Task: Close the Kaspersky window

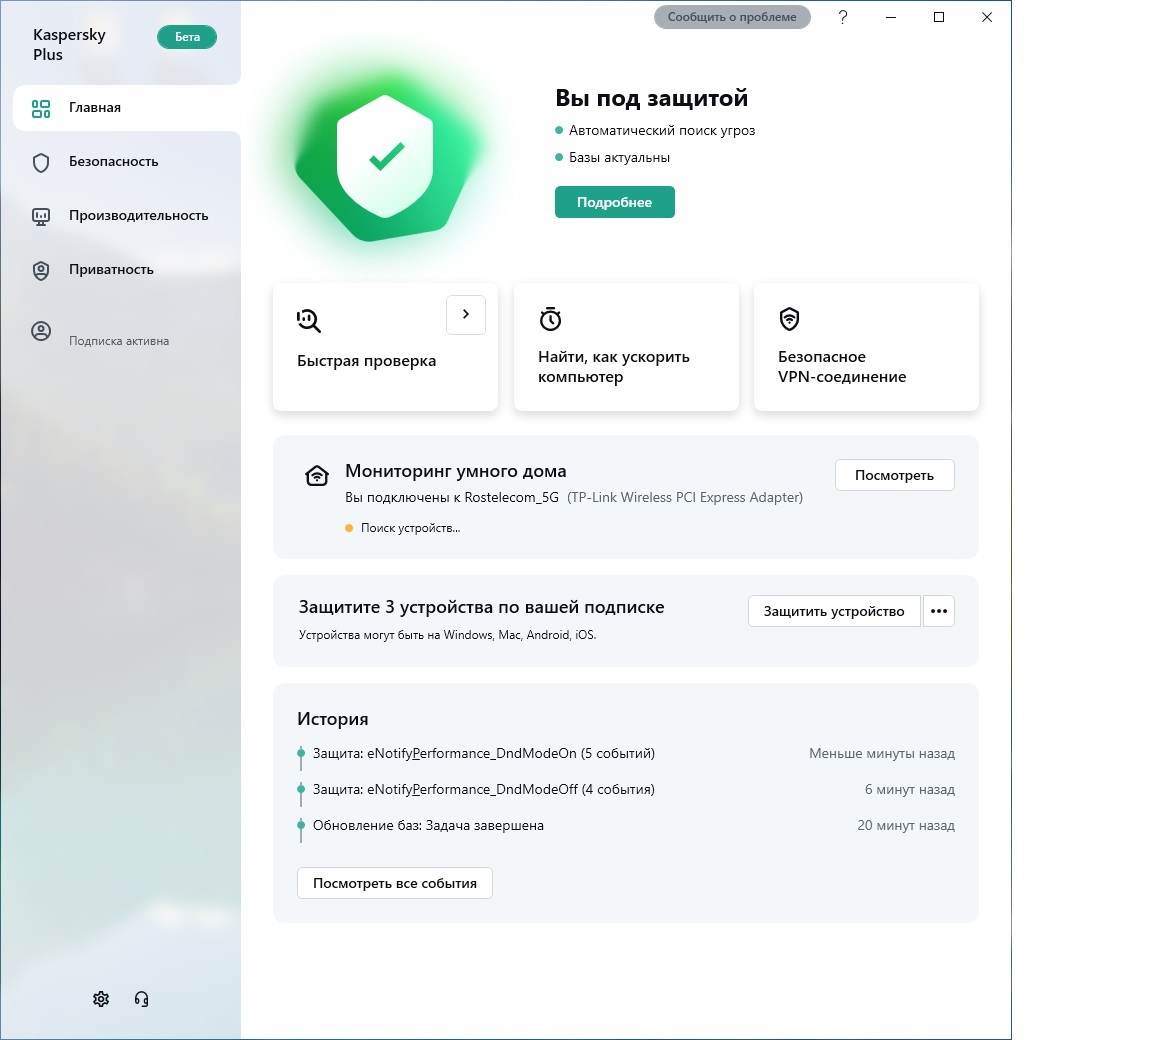Action: point(987,17)
